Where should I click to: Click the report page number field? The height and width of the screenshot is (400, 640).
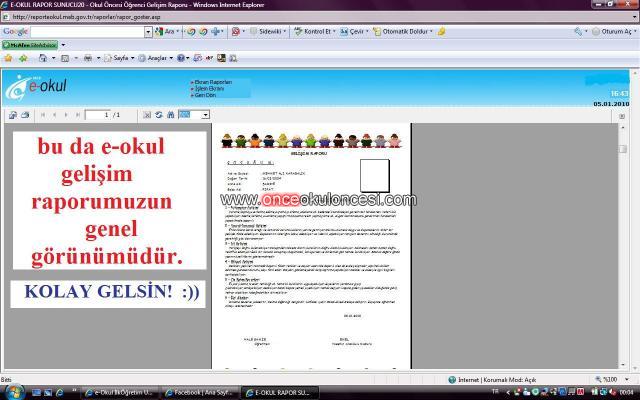tap(98, 116)
